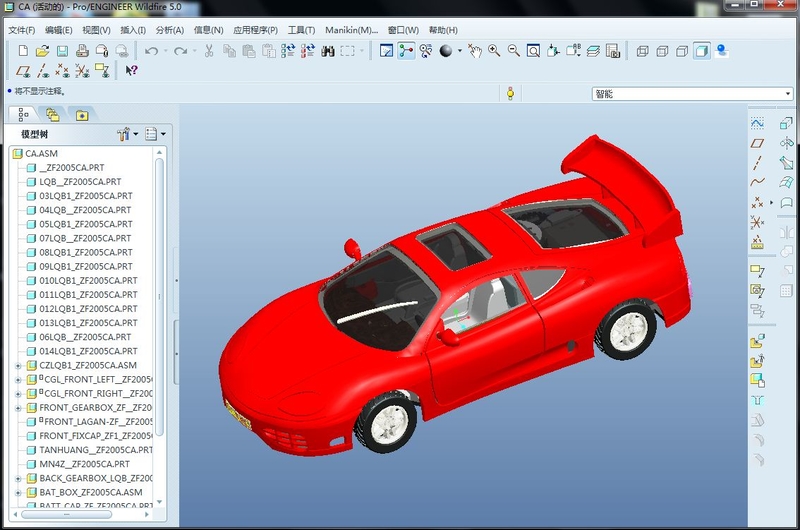Create a new file with the New icon

coord(23,51)
